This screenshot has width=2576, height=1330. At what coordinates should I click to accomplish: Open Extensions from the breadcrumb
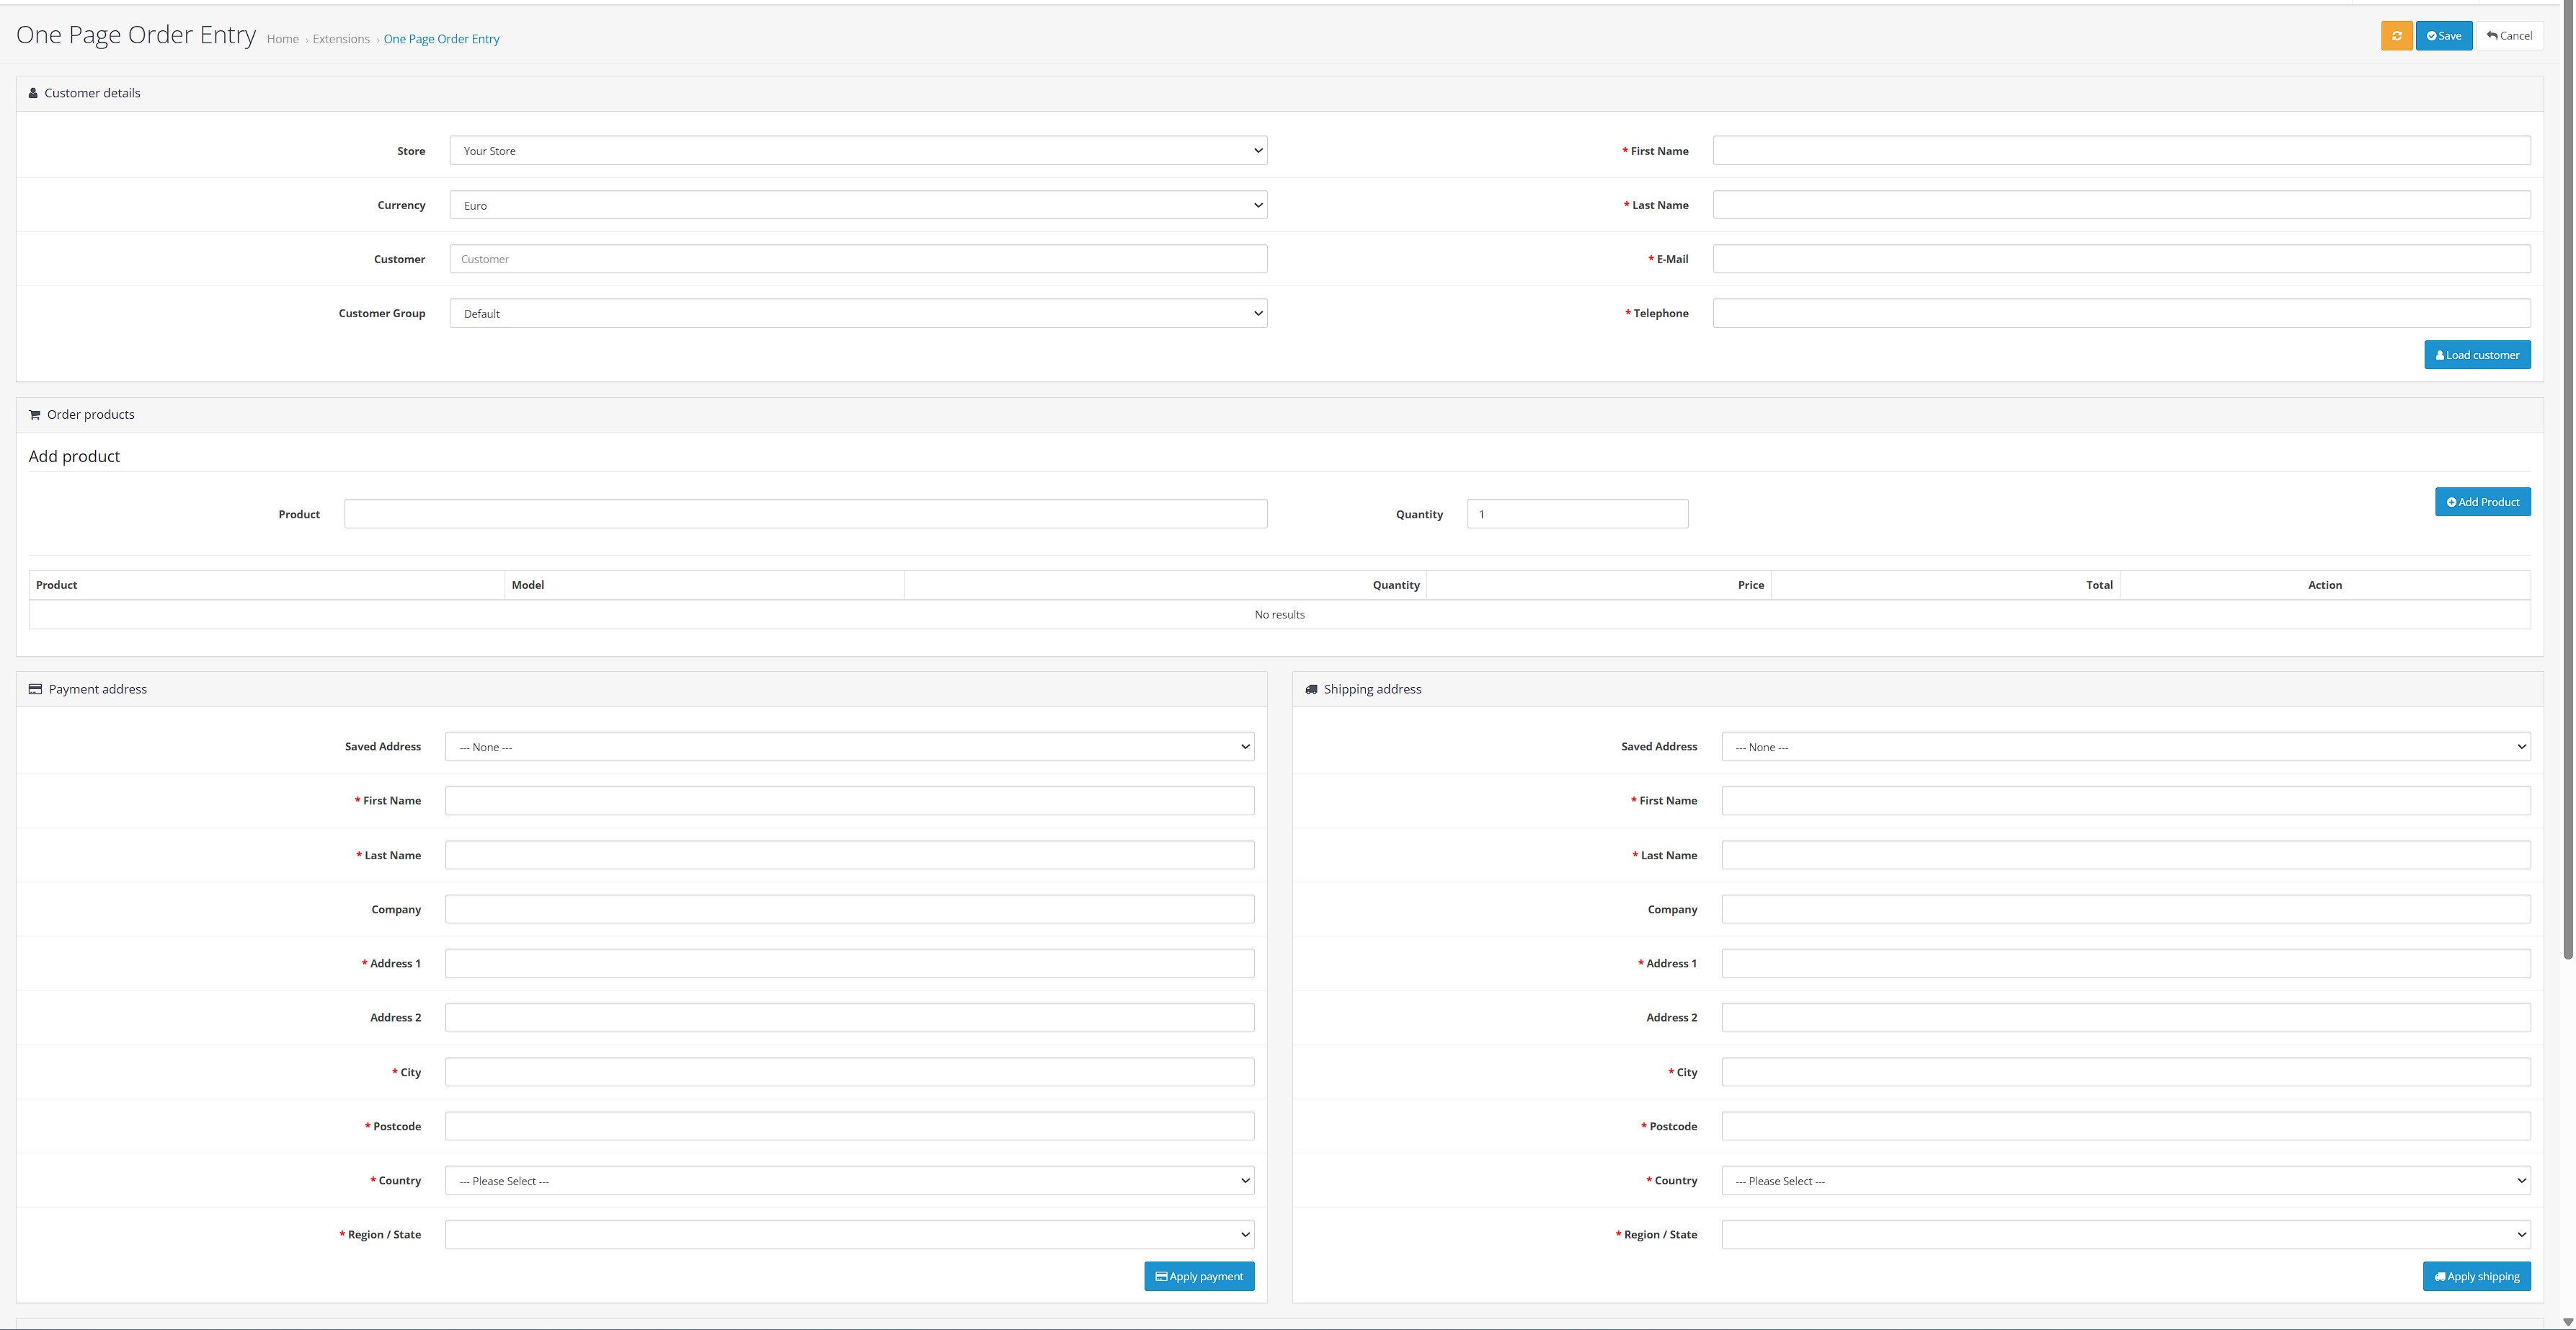(x=341, y=38)
